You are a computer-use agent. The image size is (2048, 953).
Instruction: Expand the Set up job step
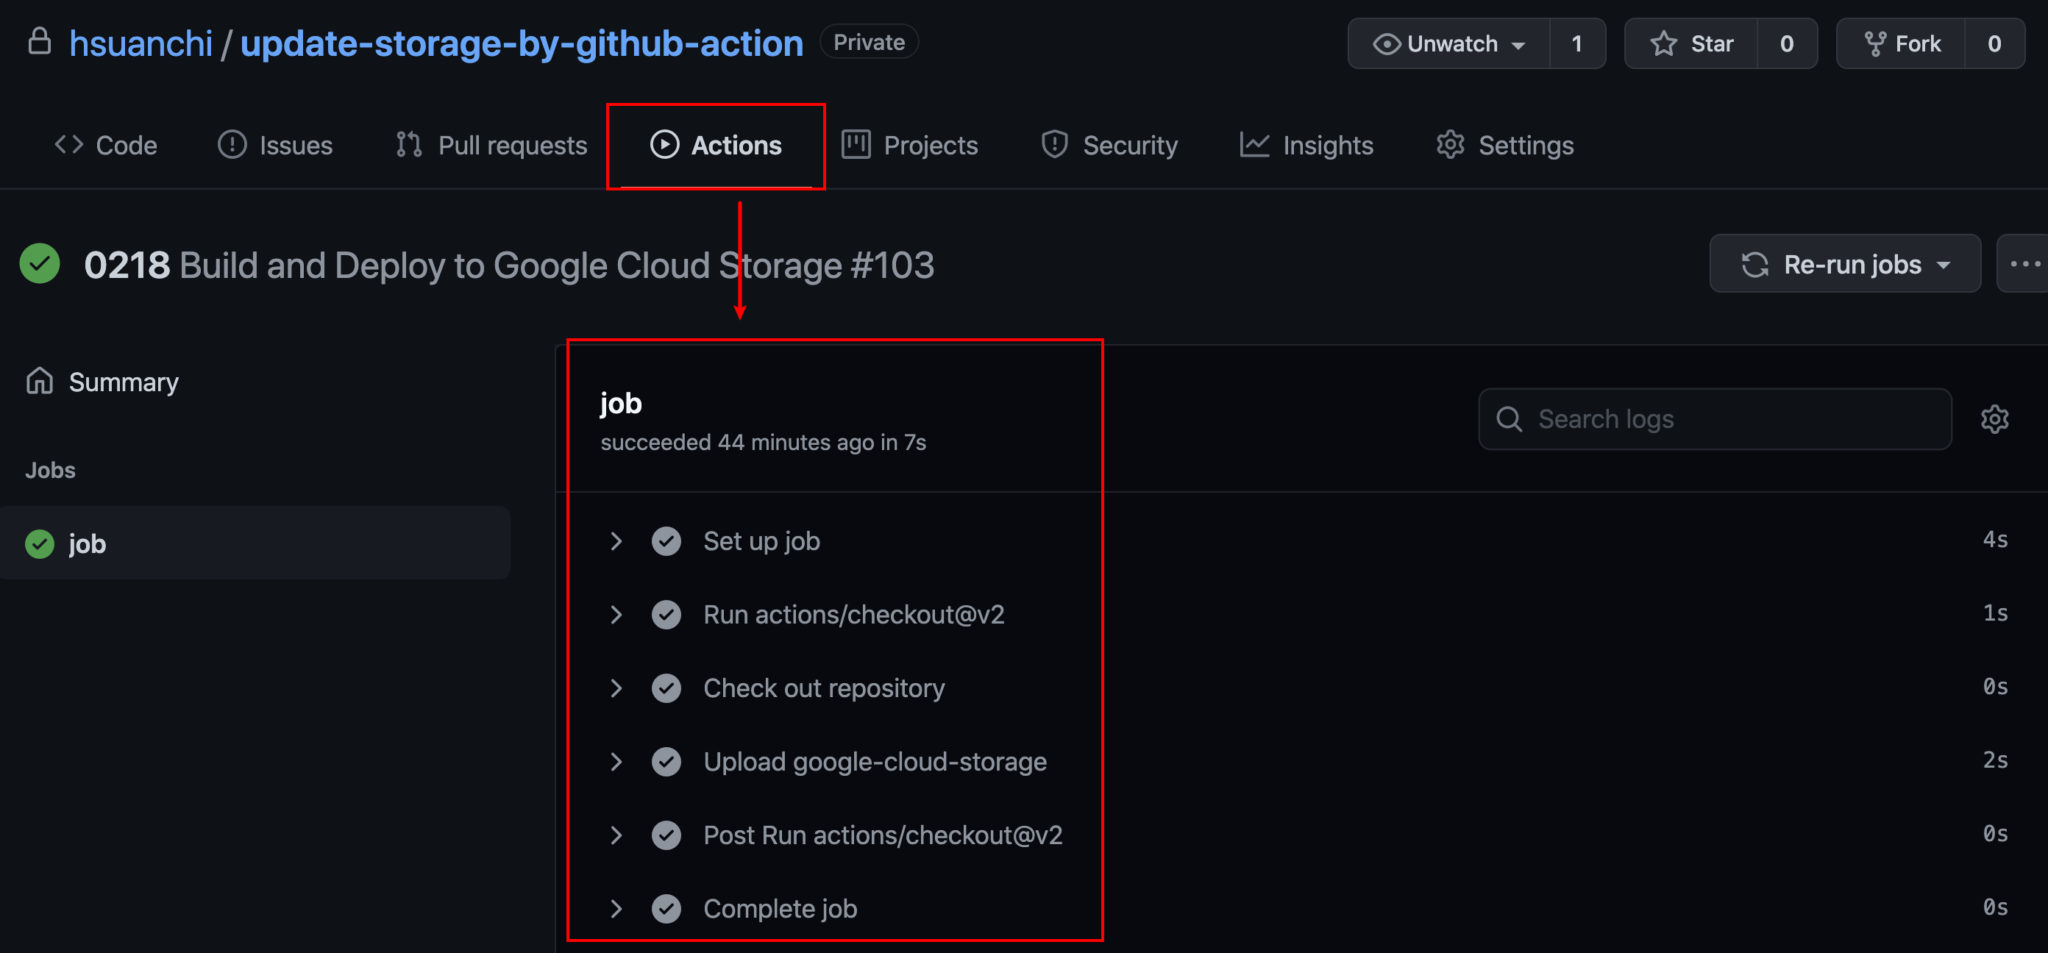point(616,541)
